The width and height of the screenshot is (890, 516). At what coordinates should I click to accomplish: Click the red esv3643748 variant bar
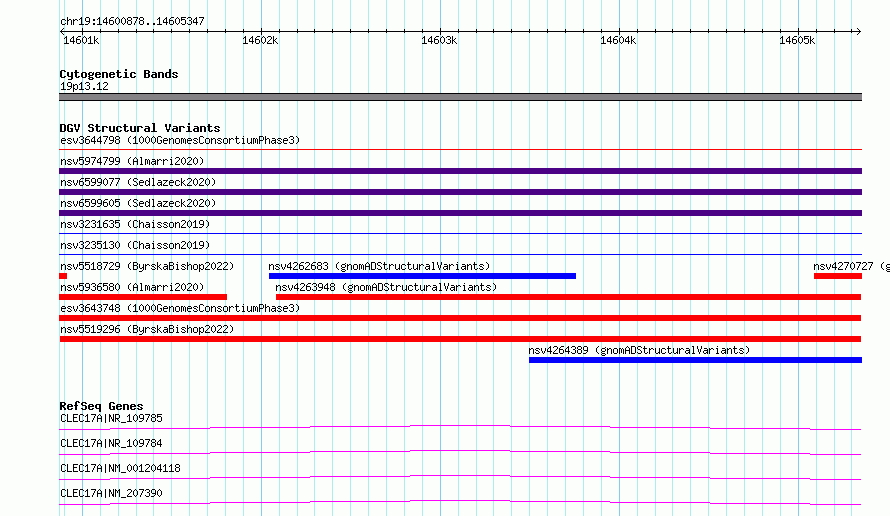pos(460,318)
